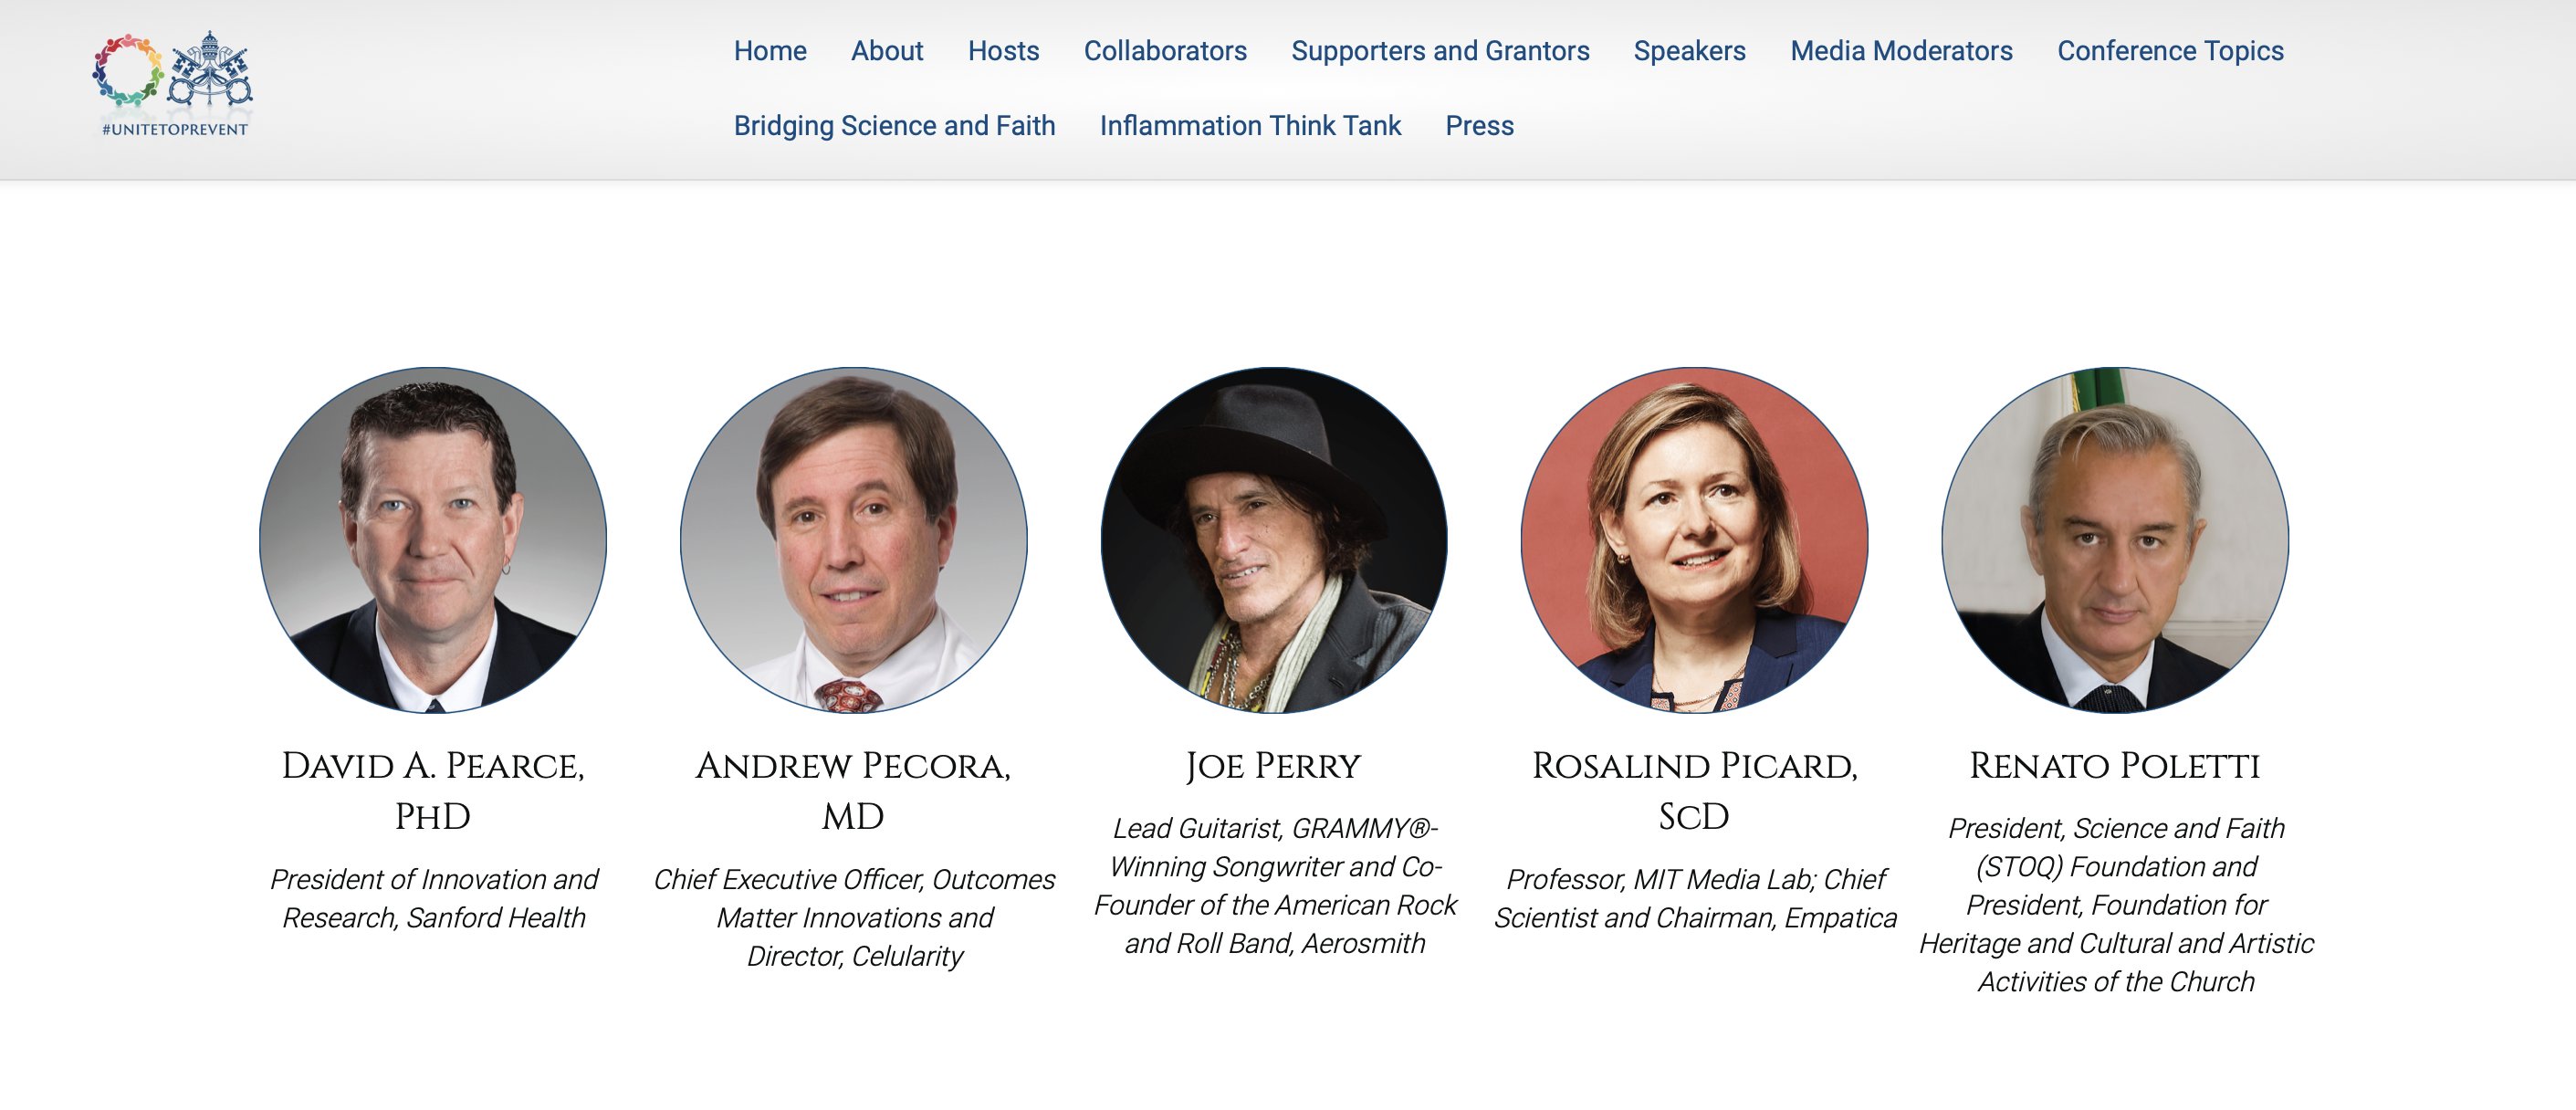Click the #UNITETOPREVENT site logo

pos(174,84)
